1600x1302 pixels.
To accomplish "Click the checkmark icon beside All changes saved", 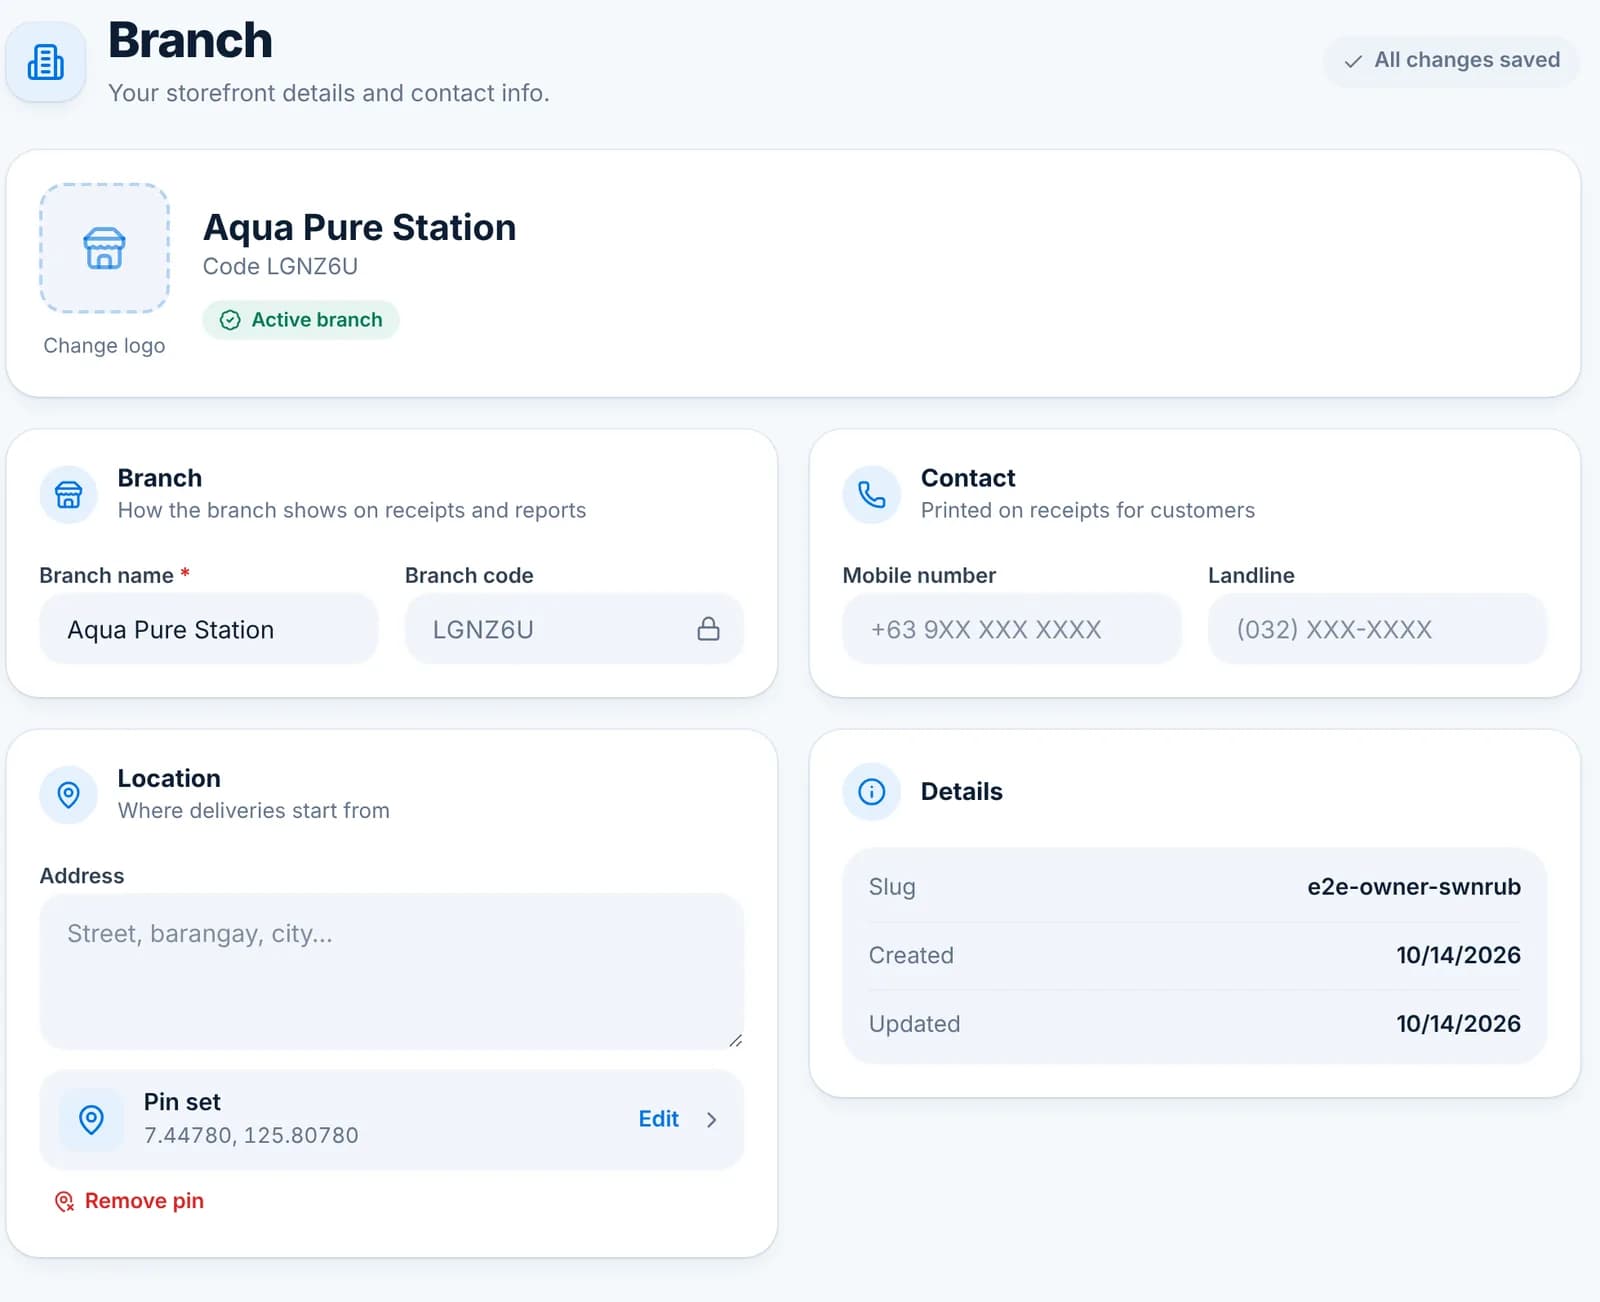I will coord(1353,61).
